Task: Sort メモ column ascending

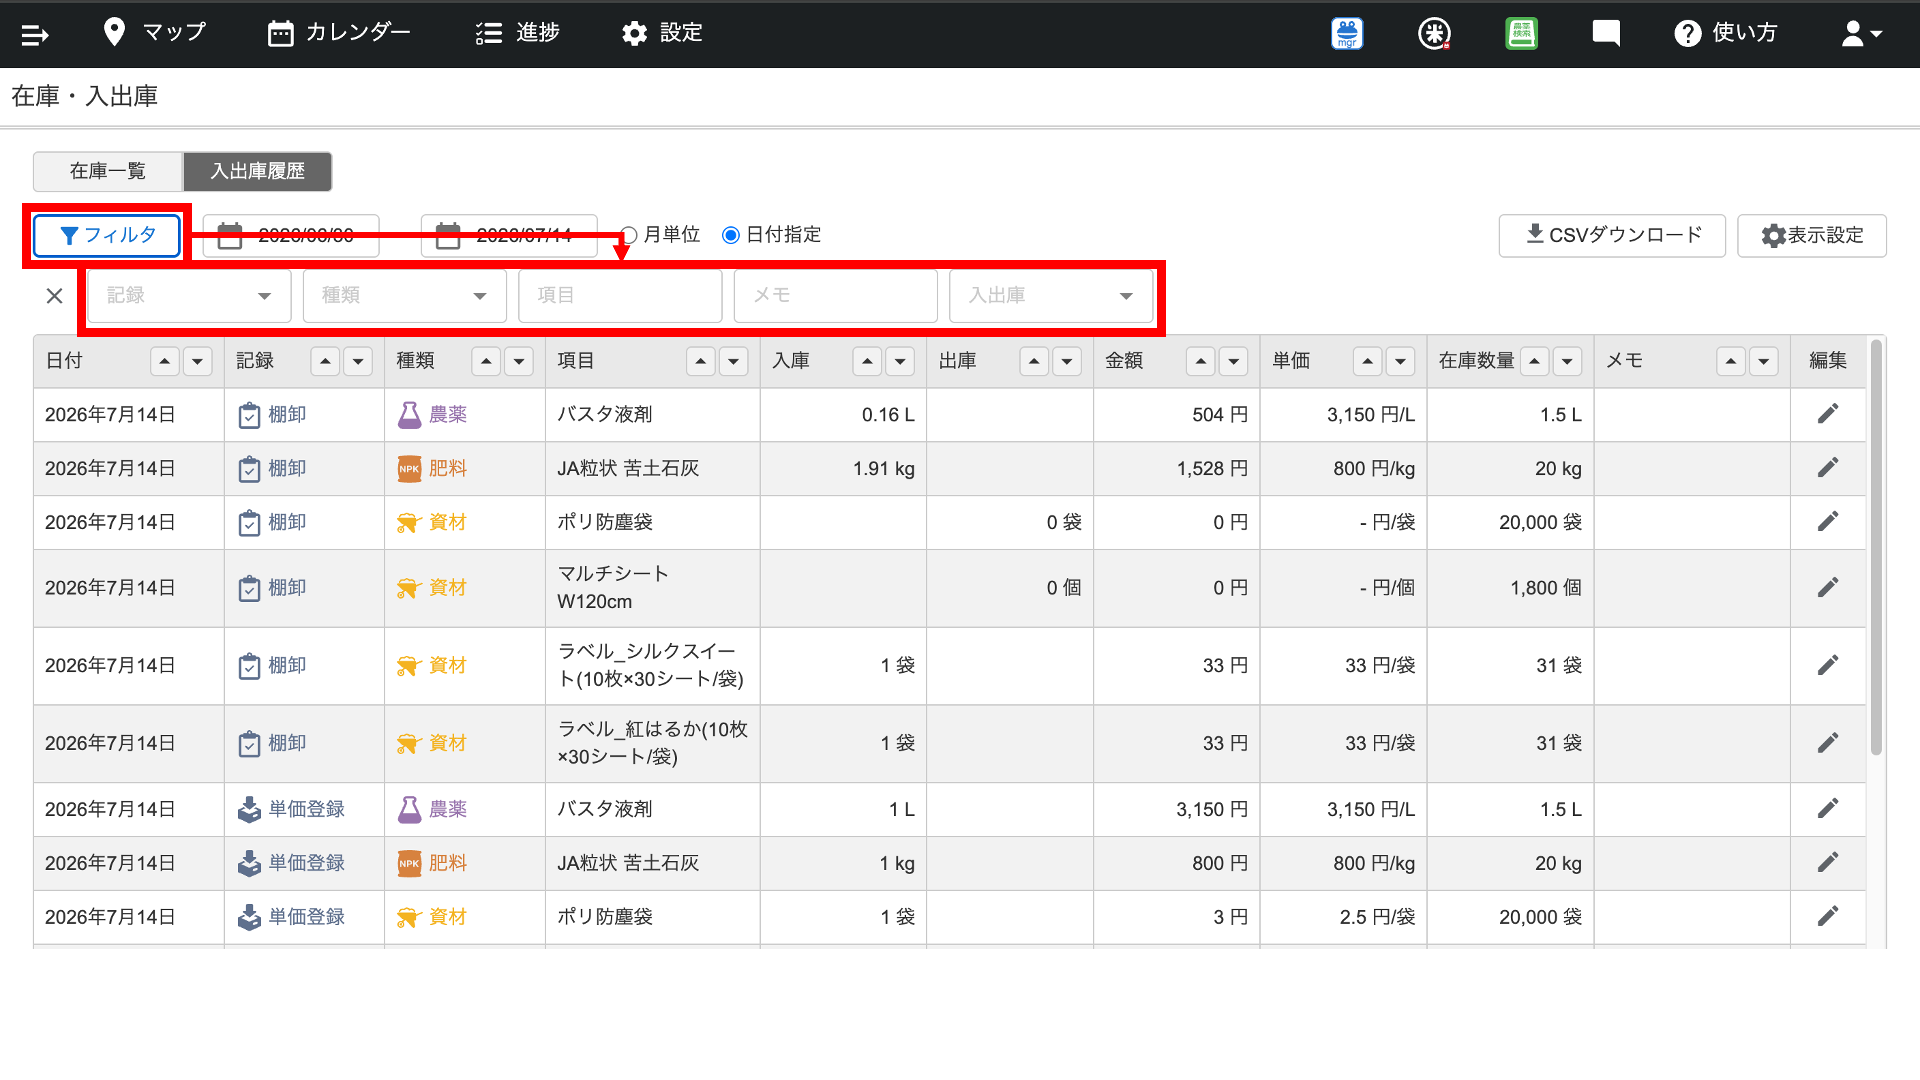Action: 1731,361
